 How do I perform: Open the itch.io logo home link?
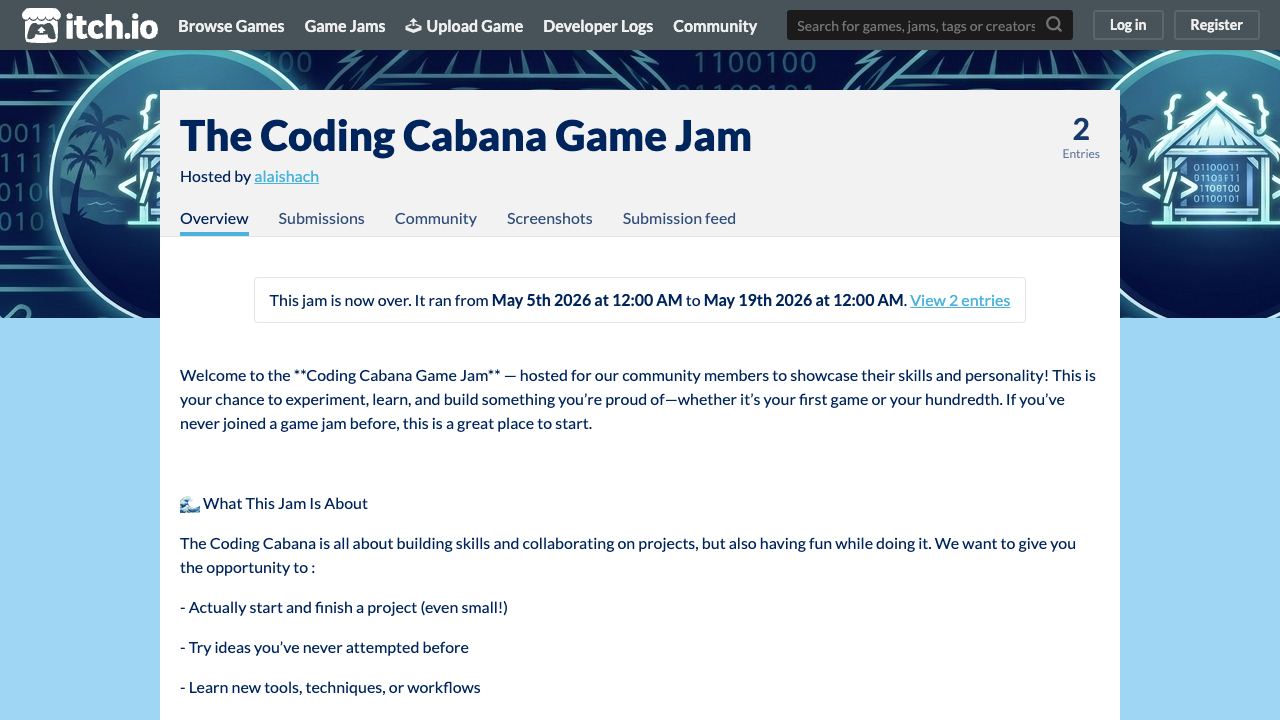[90, 25]
